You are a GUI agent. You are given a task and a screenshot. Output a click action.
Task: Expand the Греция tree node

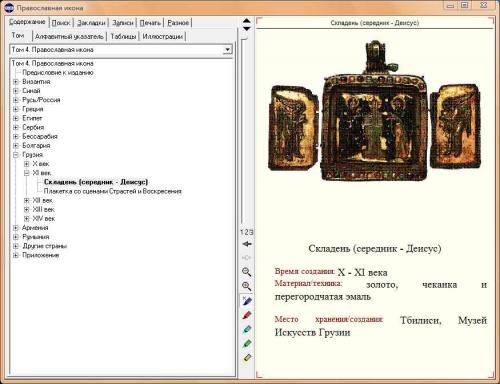coord(16,109)
